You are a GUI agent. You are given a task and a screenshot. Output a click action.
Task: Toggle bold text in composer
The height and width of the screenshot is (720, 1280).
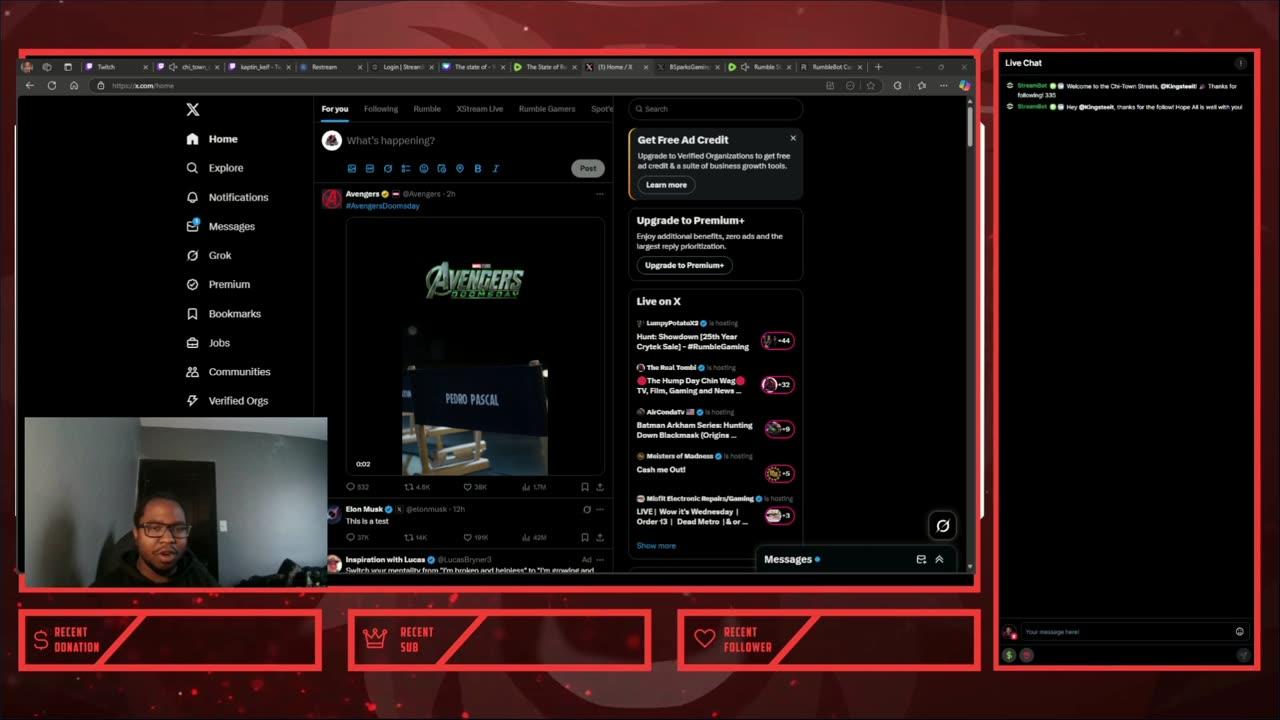click(x=477, y=168)
